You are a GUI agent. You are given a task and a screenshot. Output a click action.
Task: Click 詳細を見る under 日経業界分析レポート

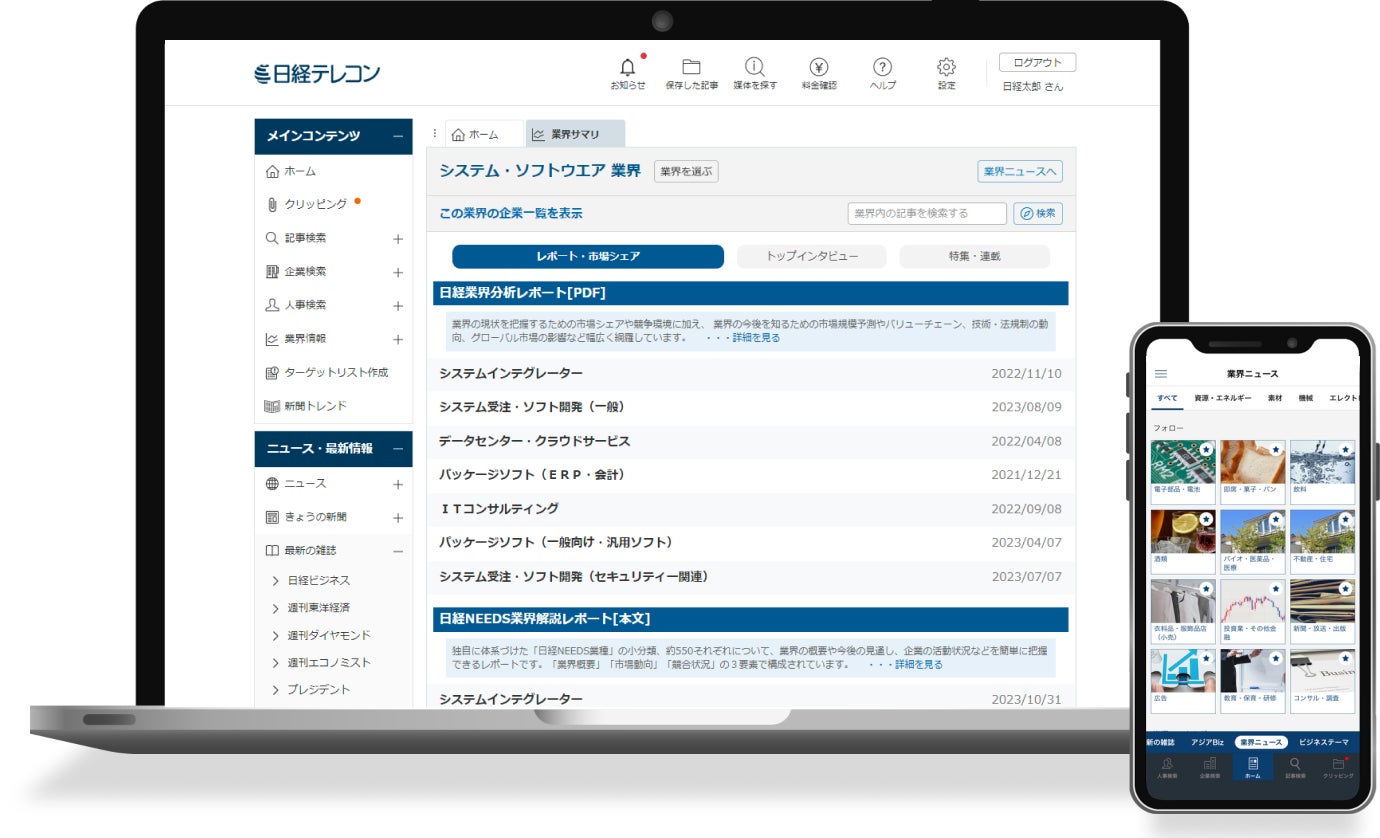756,338
